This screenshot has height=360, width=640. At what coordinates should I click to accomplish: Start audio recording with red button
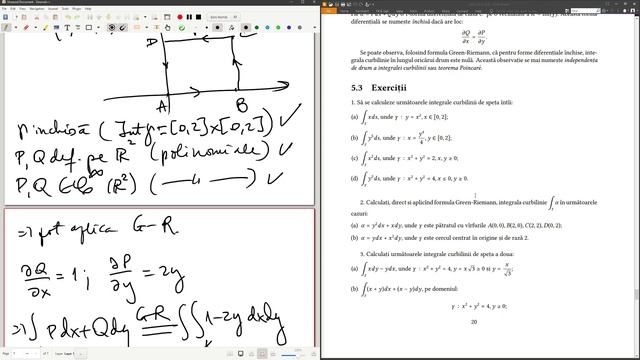pyautogui.click(x=180, y=17)
